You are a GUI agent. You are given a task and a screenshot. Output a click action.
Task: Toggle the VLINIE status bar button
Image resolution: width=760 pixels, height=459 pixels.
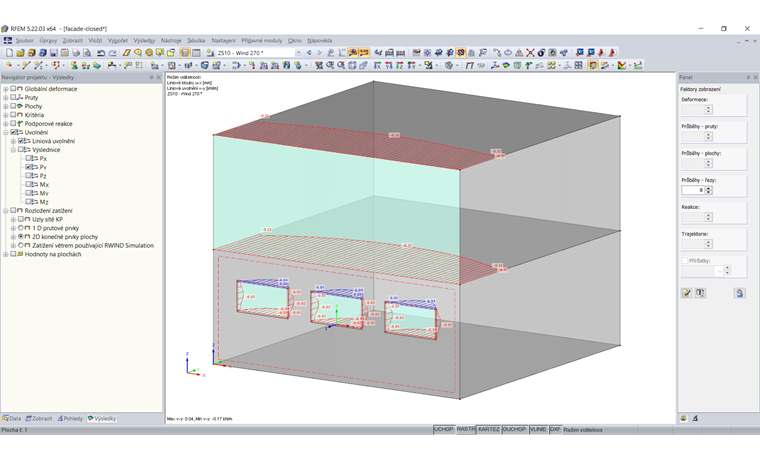(538, 429)
